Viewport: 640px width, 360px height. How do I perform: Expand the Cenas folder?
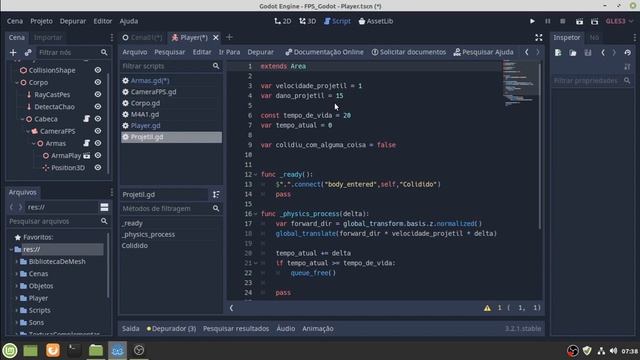click(x=17, y=274)
